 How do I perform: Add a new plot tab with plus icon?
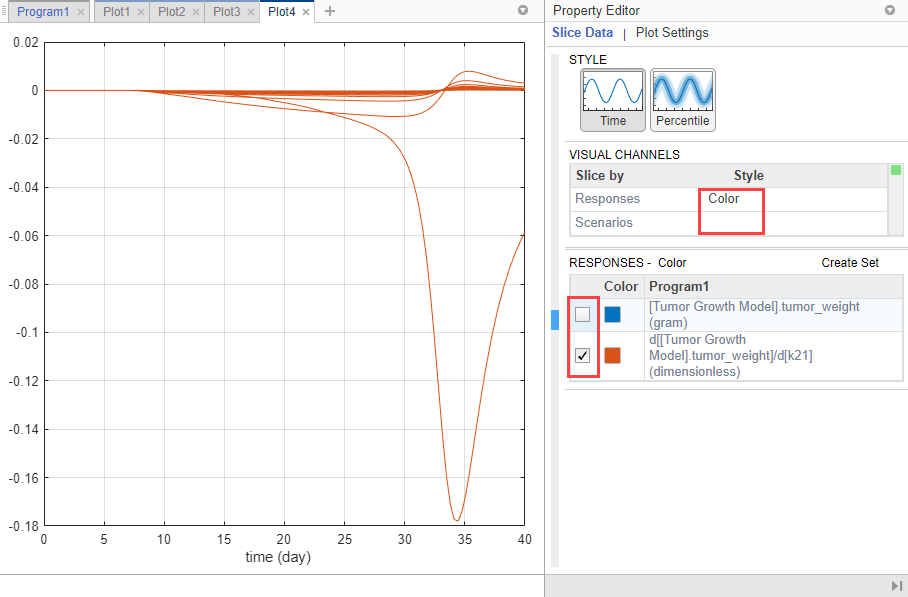(329, 11)
